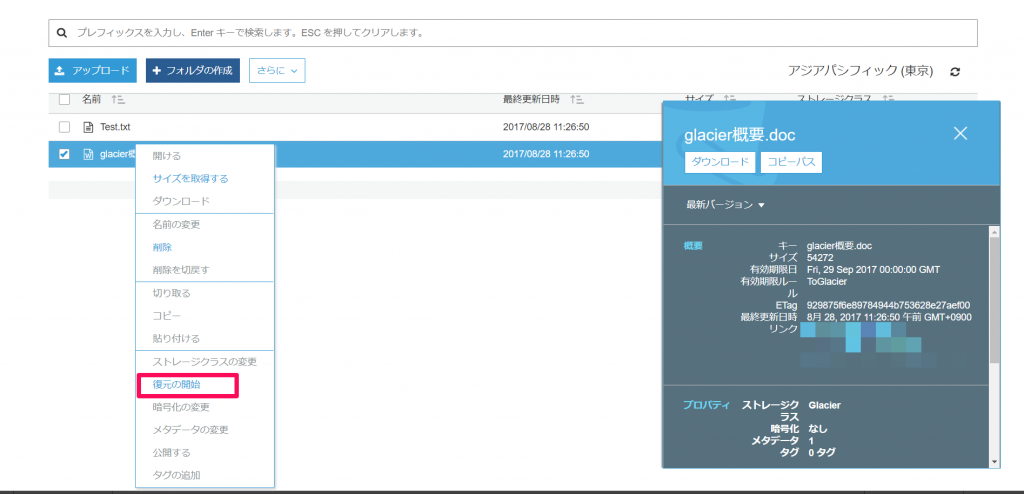
Task: Click the scrollbar down arrow in panel
Action: pyautogui.click(x=995, y=462)
